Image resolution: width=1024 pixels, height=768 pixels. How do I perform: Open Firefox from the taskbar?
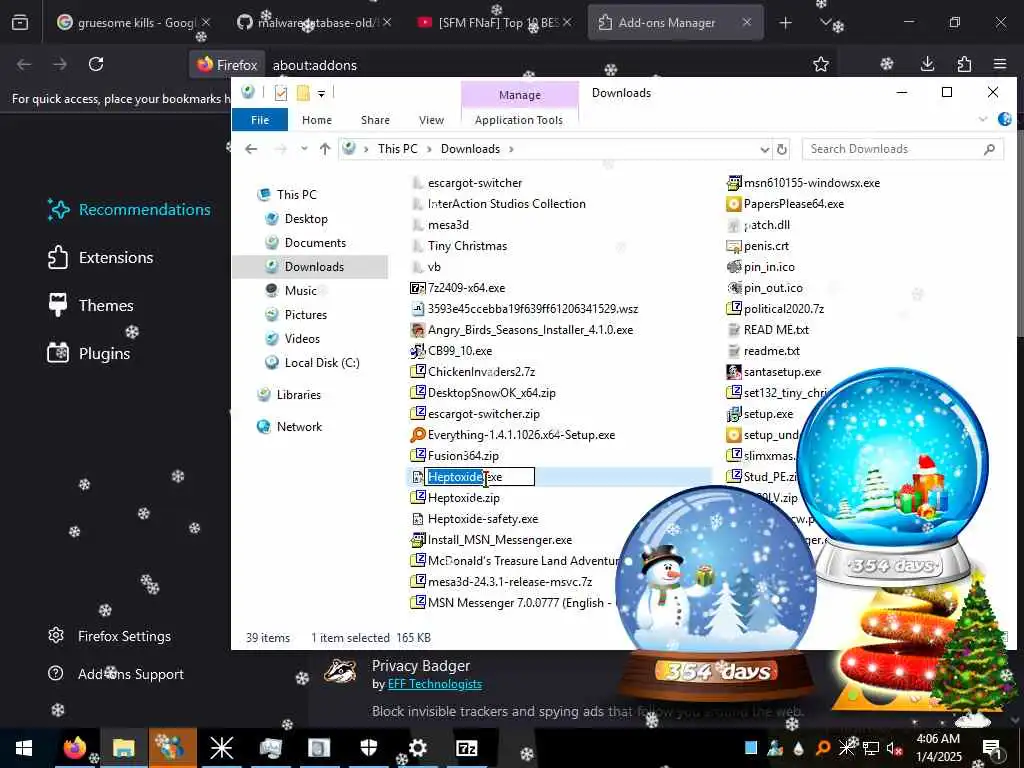click(x=74, y=748)
